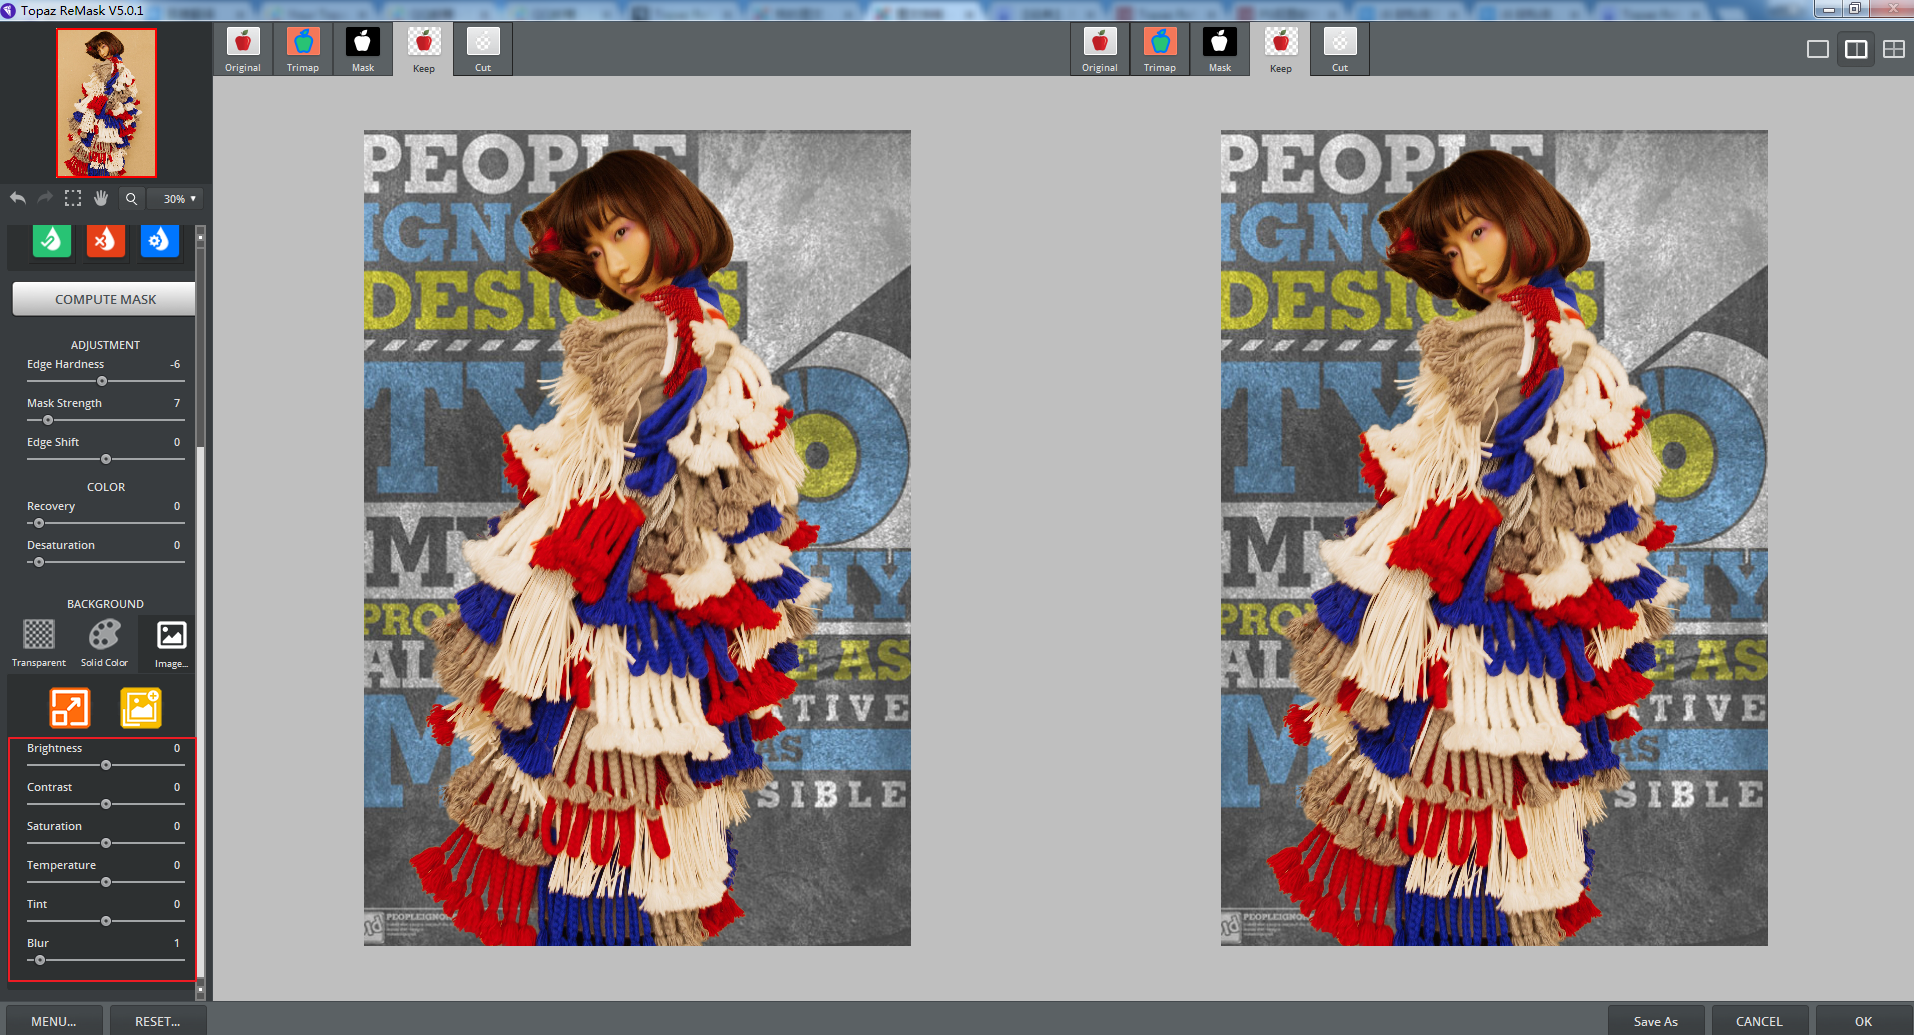The width and height of the screenshot is (1914, 1035).
Task: Adjust the Tint slider
Action: (x=105, y=921)
